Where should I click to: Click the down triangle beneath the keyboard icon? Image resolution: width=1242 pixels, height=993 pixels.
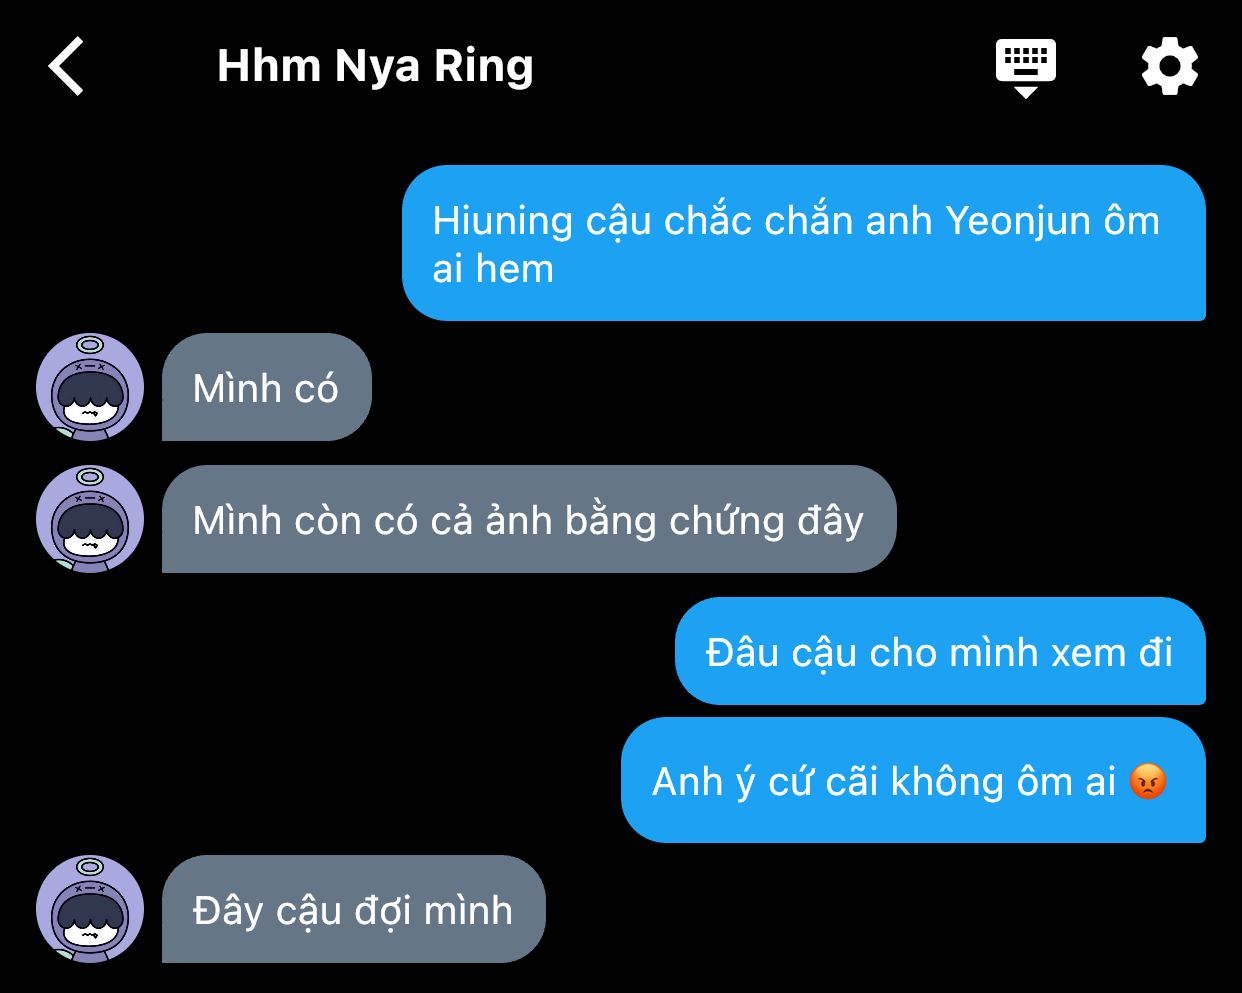(x=1026, y=92)
